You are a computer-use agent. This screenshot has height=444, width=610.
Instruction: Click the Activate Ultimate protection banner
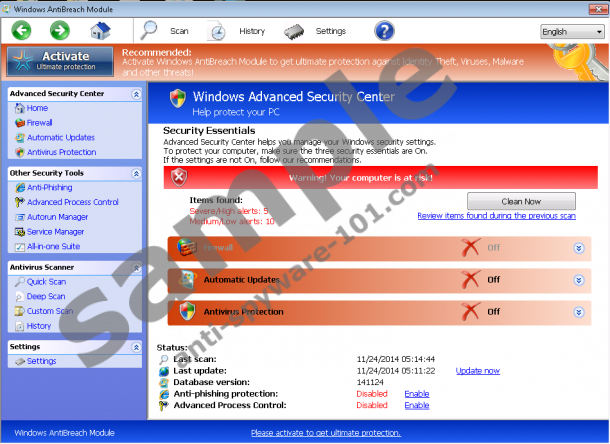(61, 61)
